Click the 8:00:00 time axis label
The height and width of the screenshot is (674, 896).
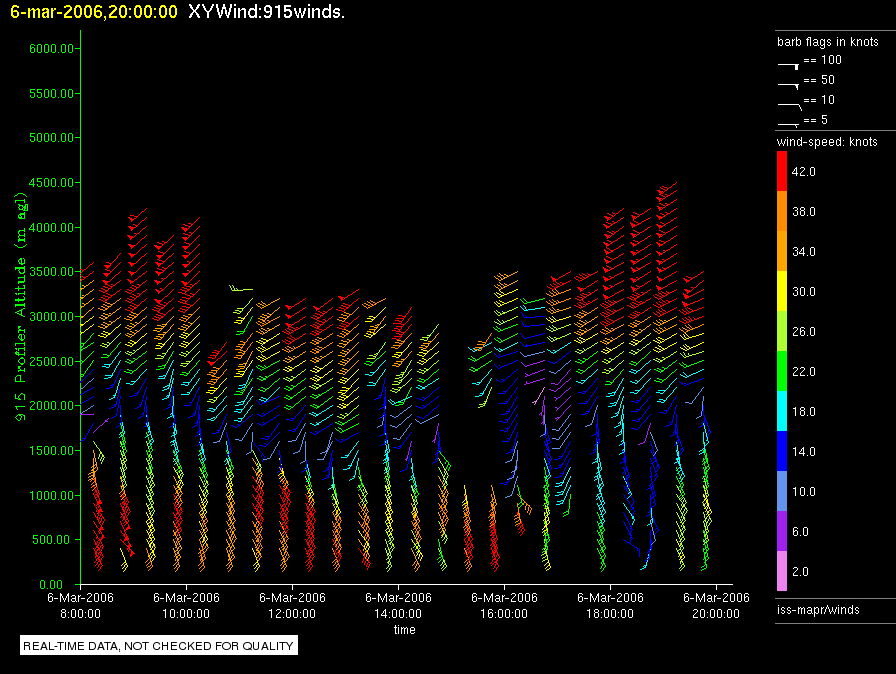pos(80,613)
